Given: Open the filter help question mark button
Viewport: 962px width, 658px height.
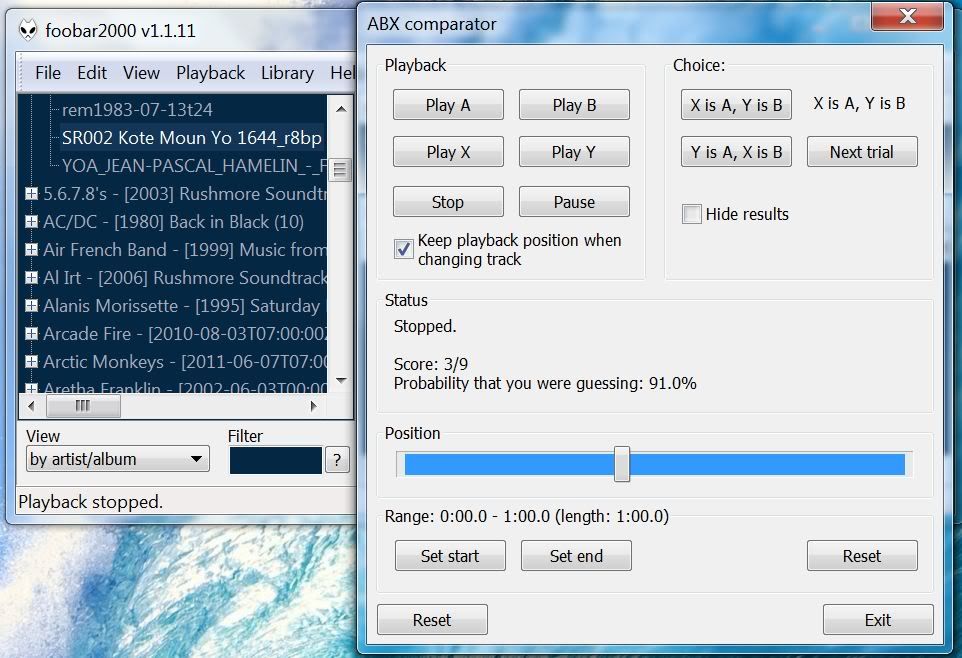Looking at the screenshot, I should click(x=337, y=460).
